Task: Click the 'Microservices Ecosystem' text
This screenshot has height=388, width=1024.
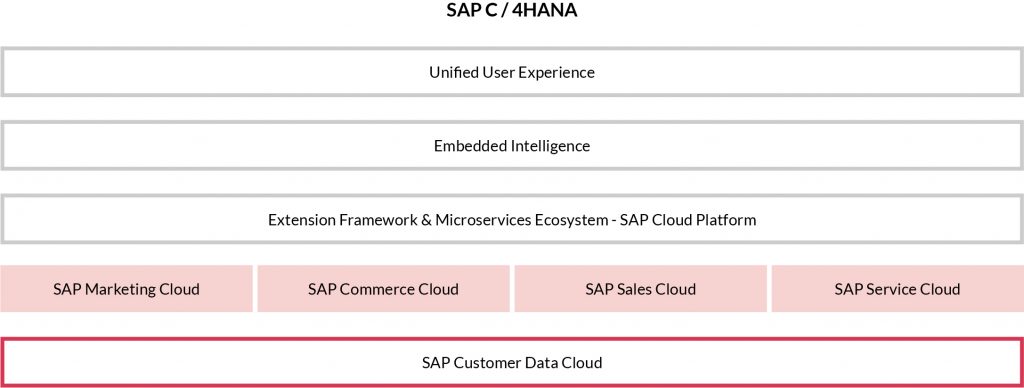Action: pos(521,219)
